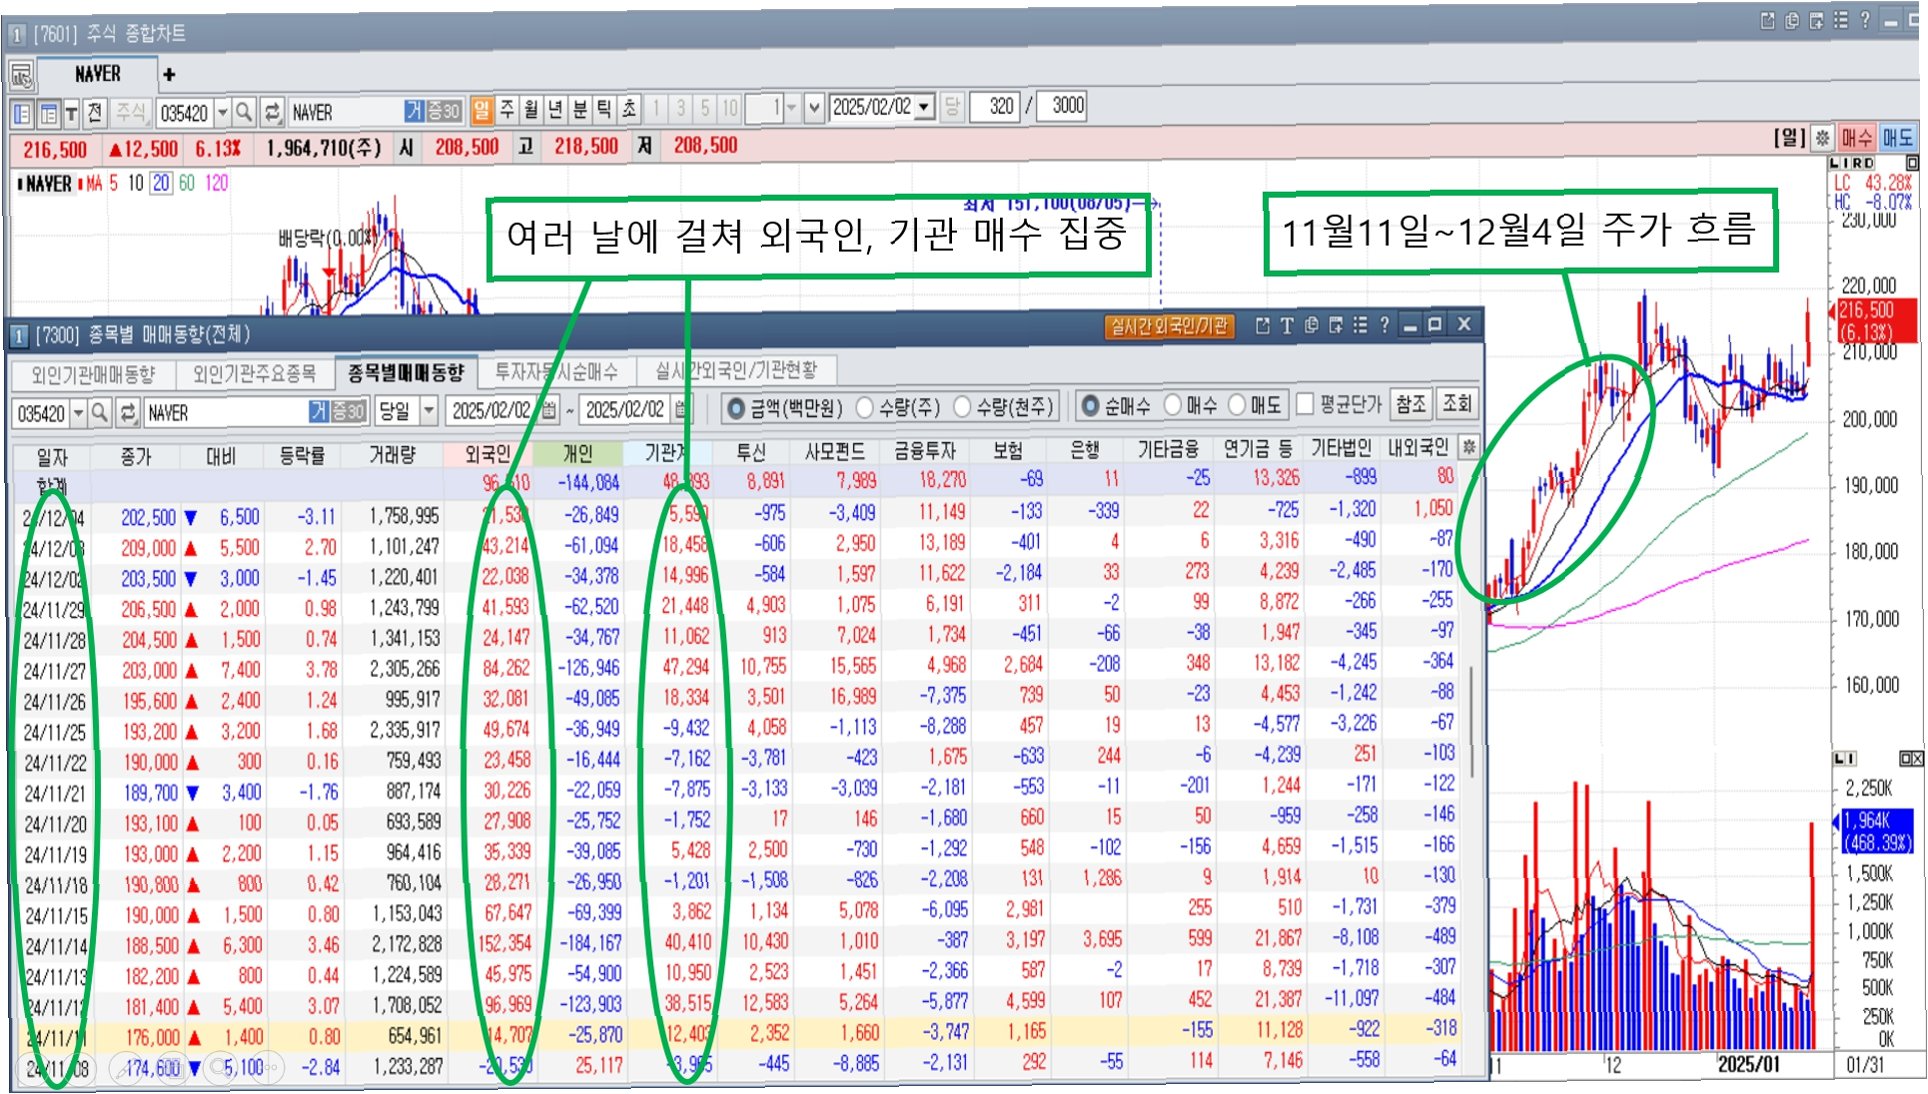Viewport: 1928px width, 1094px height.
Task: Click column settings gear at table header end
Action: (x=1468, y=447)
